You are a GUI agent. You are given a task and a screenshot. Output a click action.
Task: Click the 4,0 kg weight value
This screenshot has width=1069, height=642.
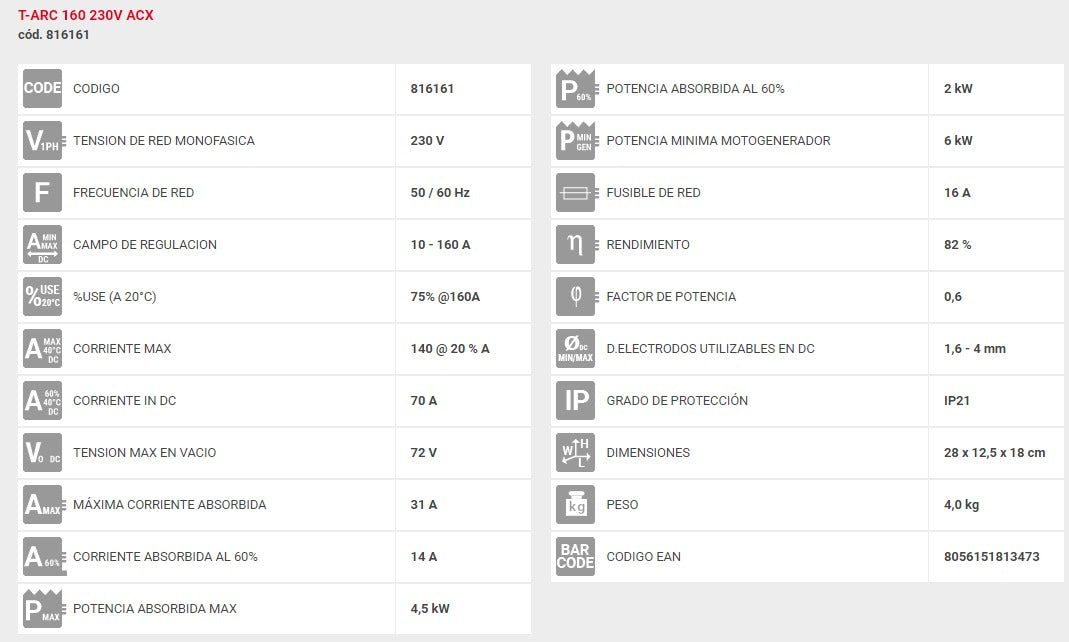(961, 505)
